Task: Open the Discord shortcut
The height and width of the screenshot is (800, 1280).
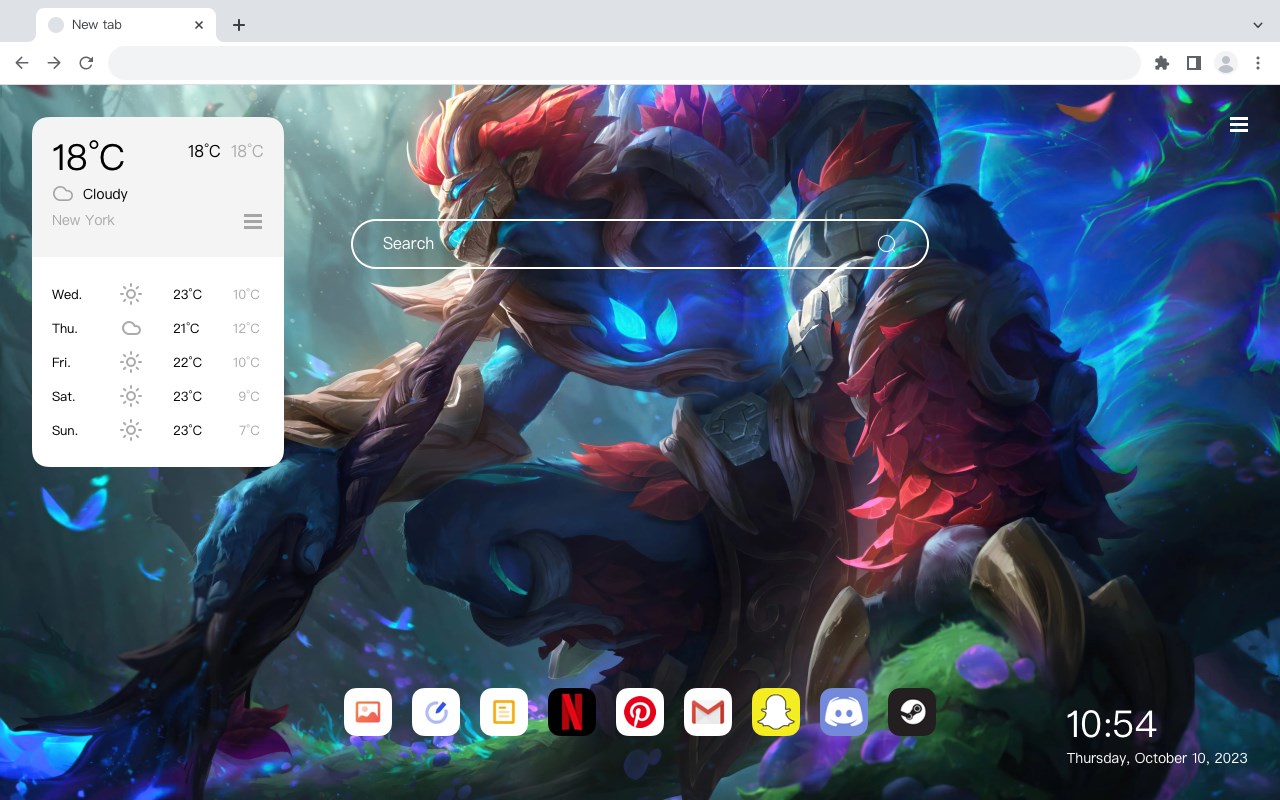Action: pos(844,712)
